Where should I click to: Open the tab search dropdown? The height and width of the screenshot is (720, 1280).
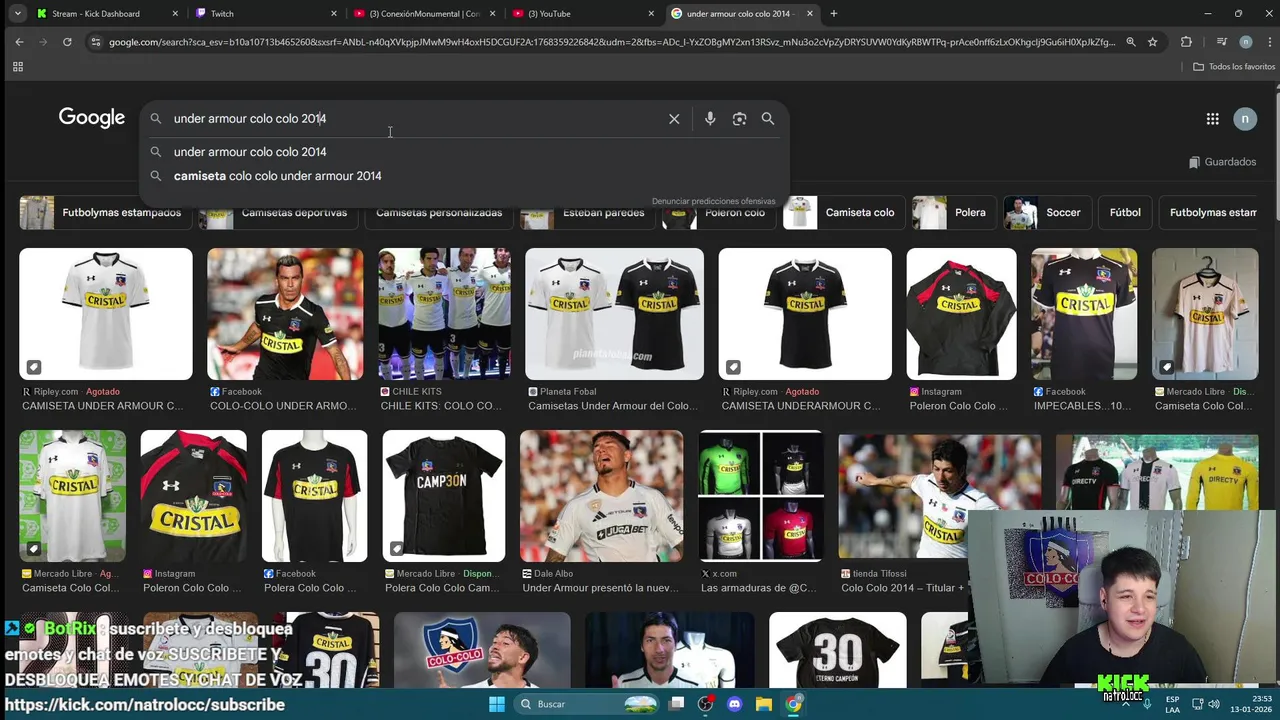click(17, 14)
